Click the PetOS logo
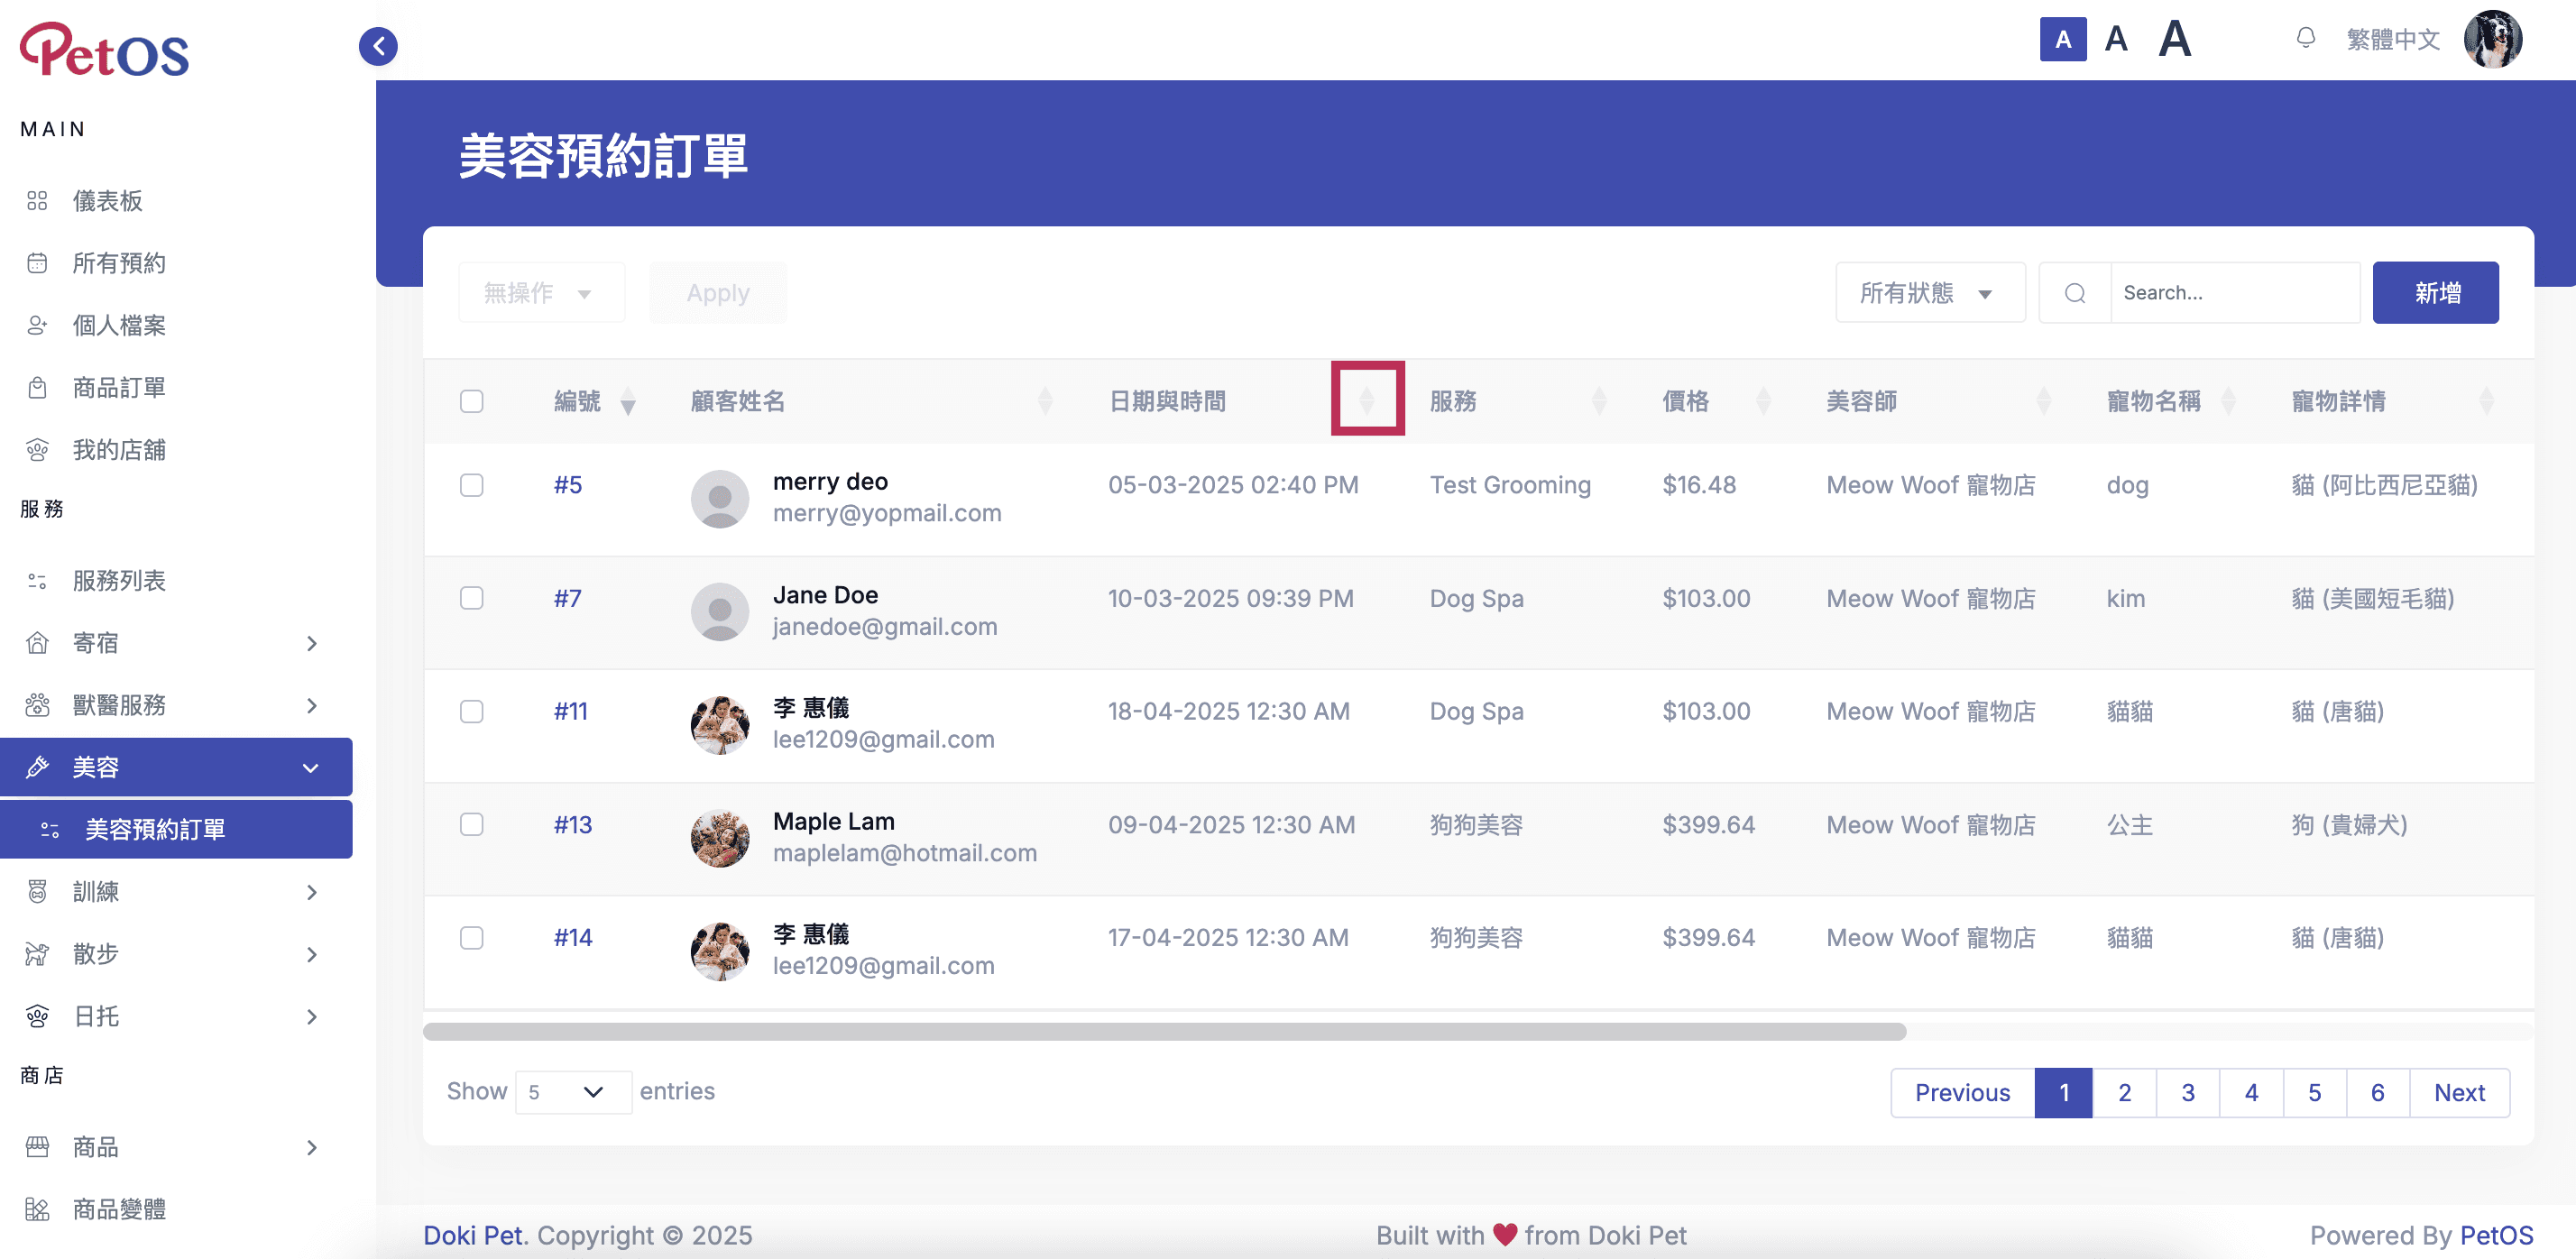This screenshot has height=1259, width=2576. pyautogui.click(x=104, y=50)
